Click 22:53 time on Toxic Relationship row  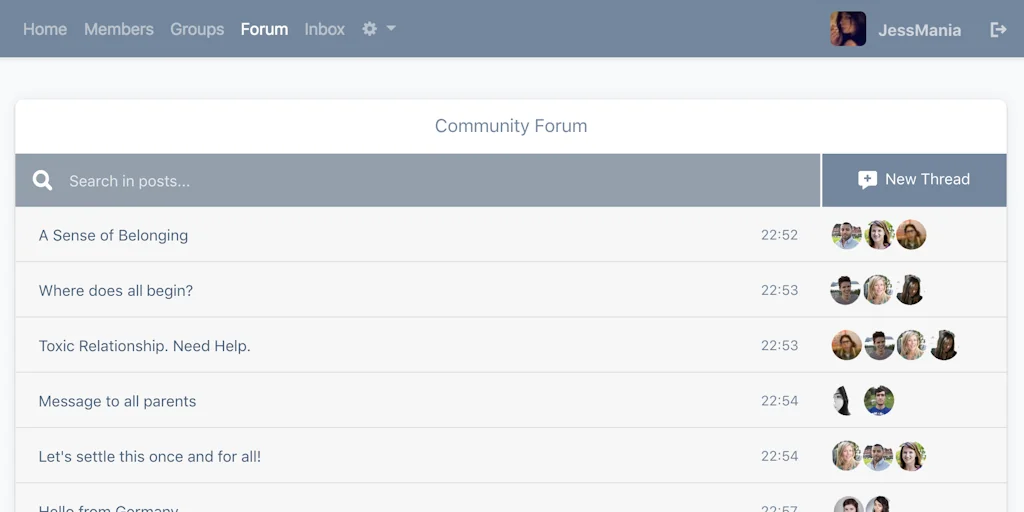(x=779, y=345)
